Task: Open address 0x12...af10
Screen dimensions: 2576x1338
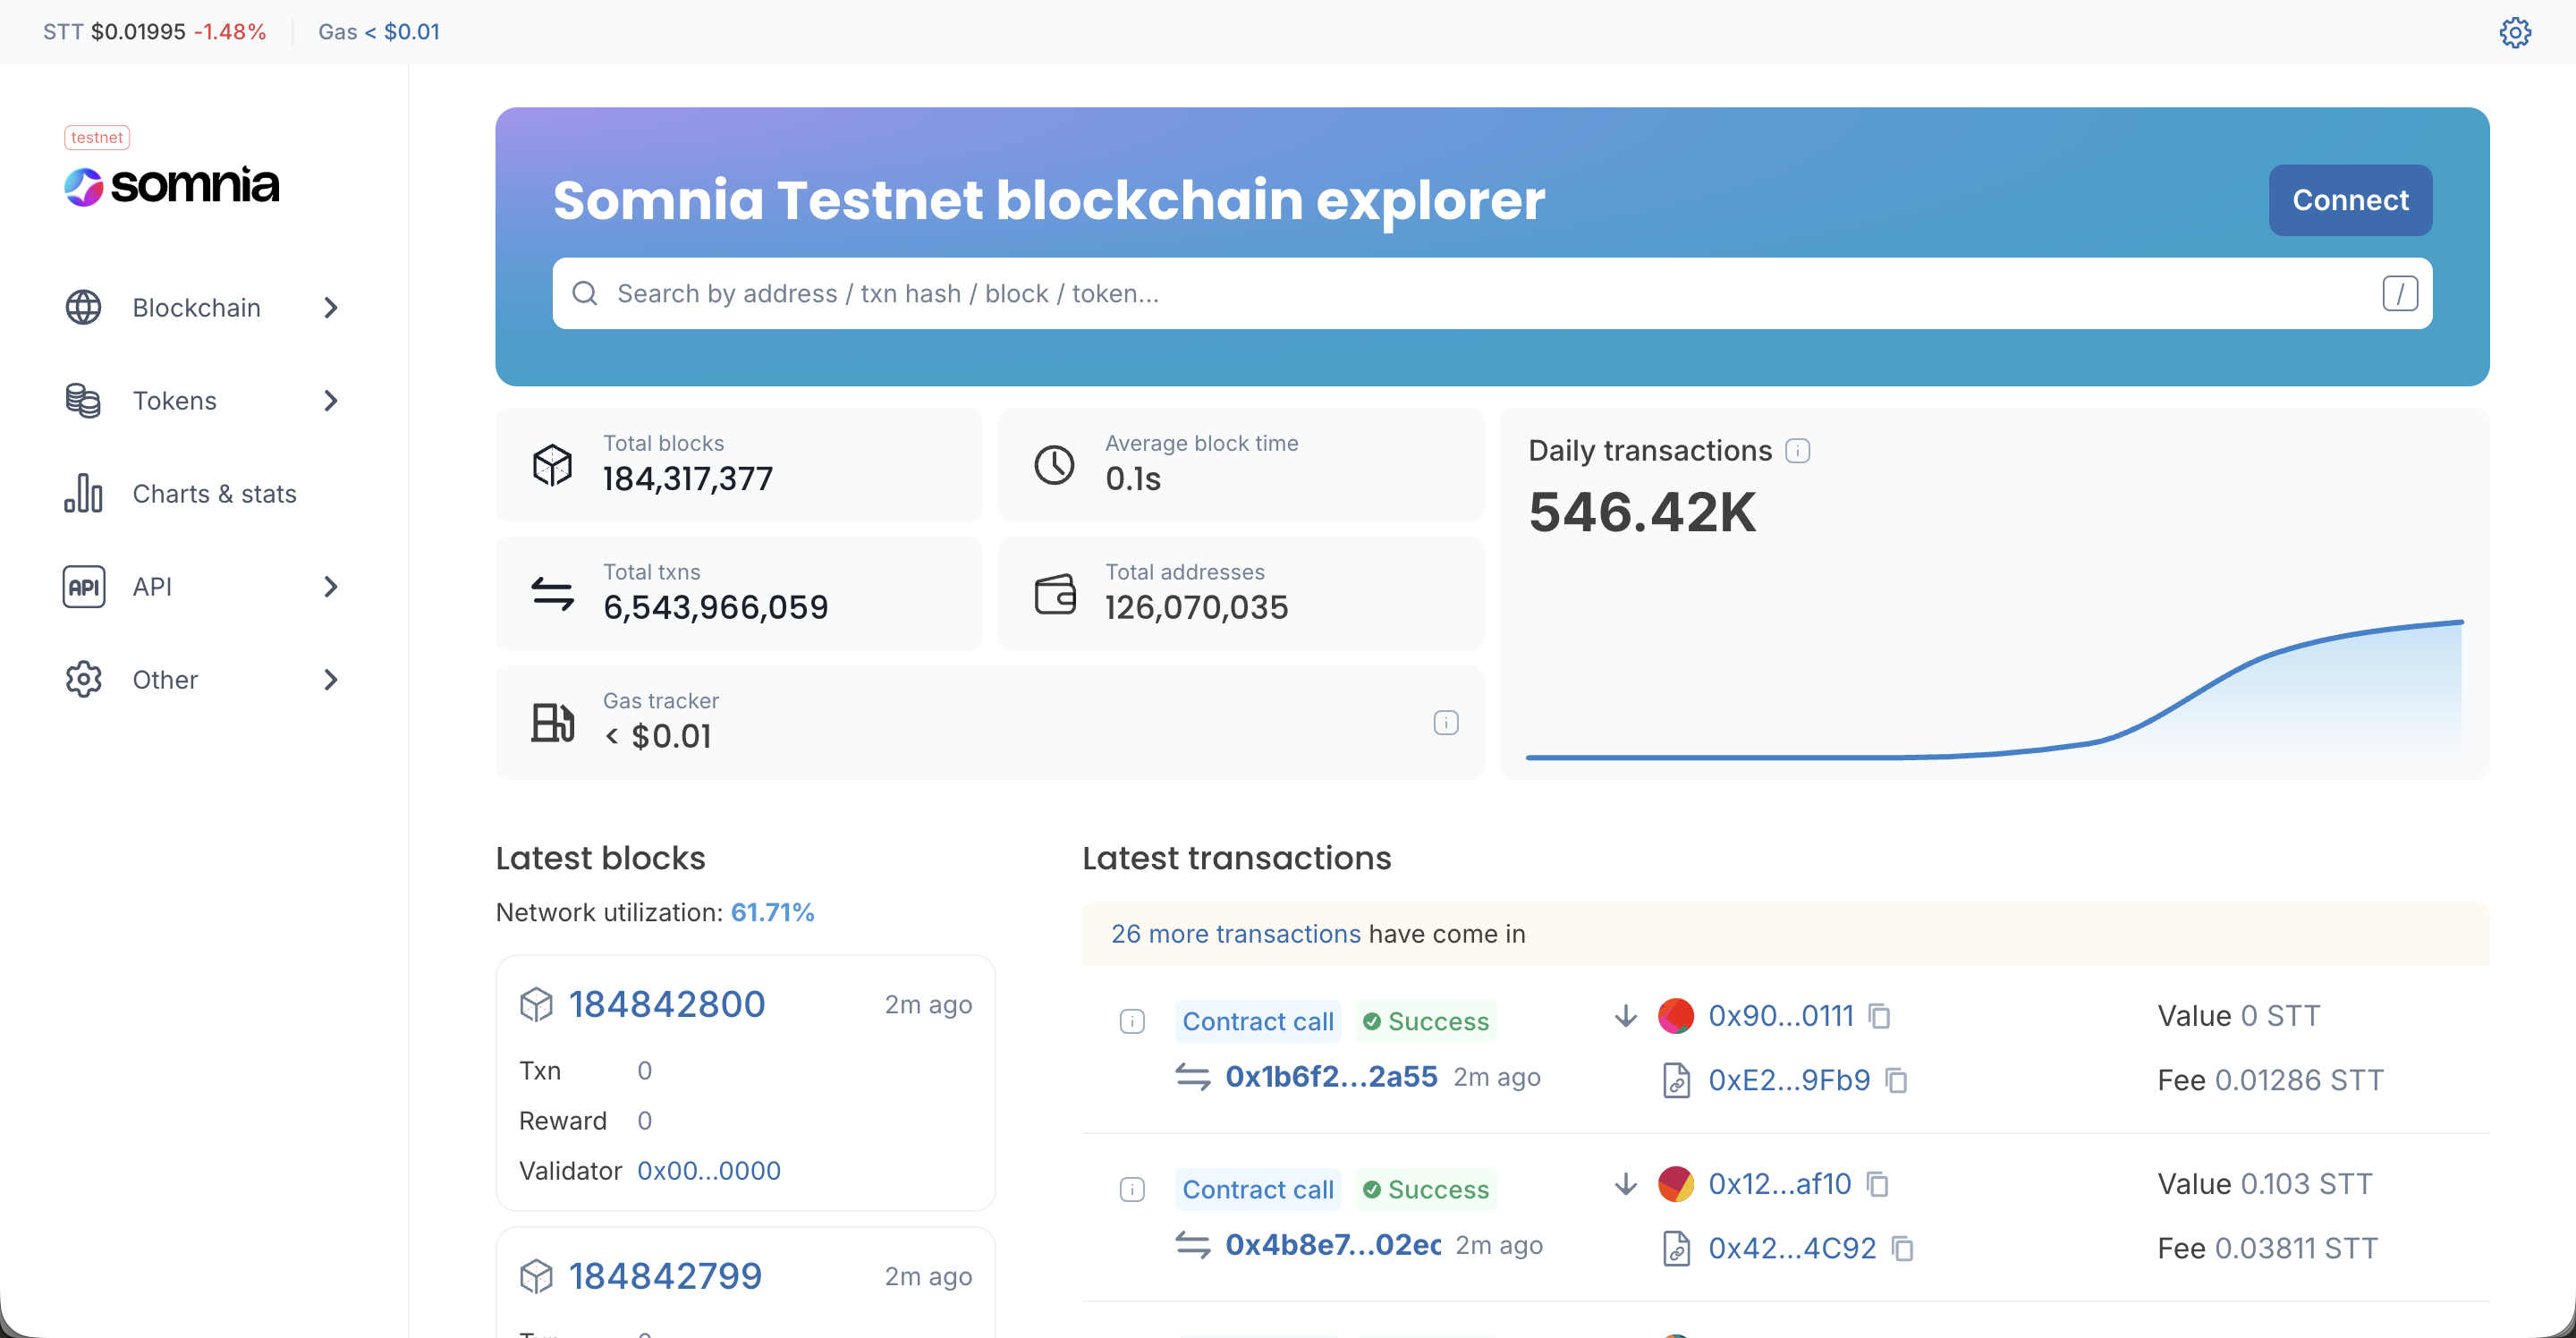Action: [1779, 1184]
